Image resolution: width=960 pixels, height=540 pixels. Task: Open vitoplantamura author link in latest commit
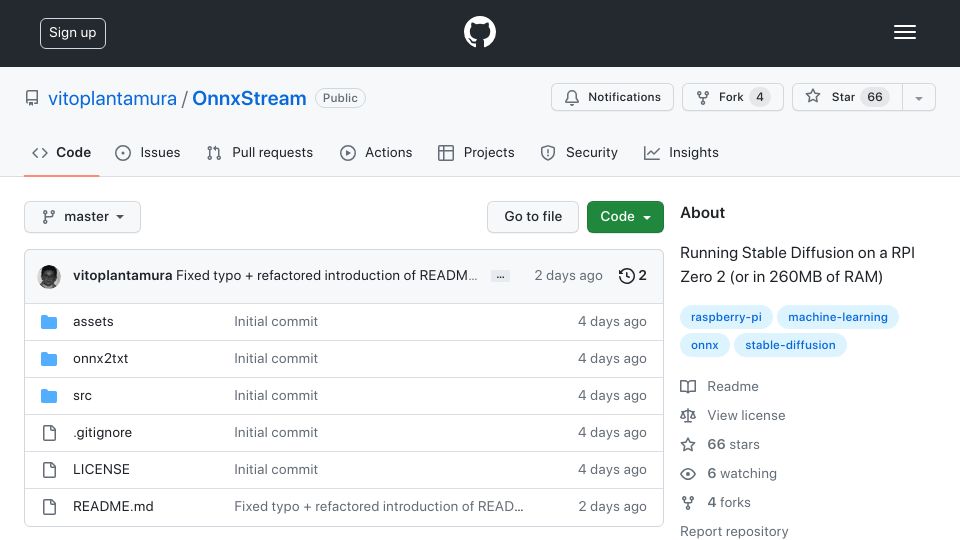(x=122, y=276)
